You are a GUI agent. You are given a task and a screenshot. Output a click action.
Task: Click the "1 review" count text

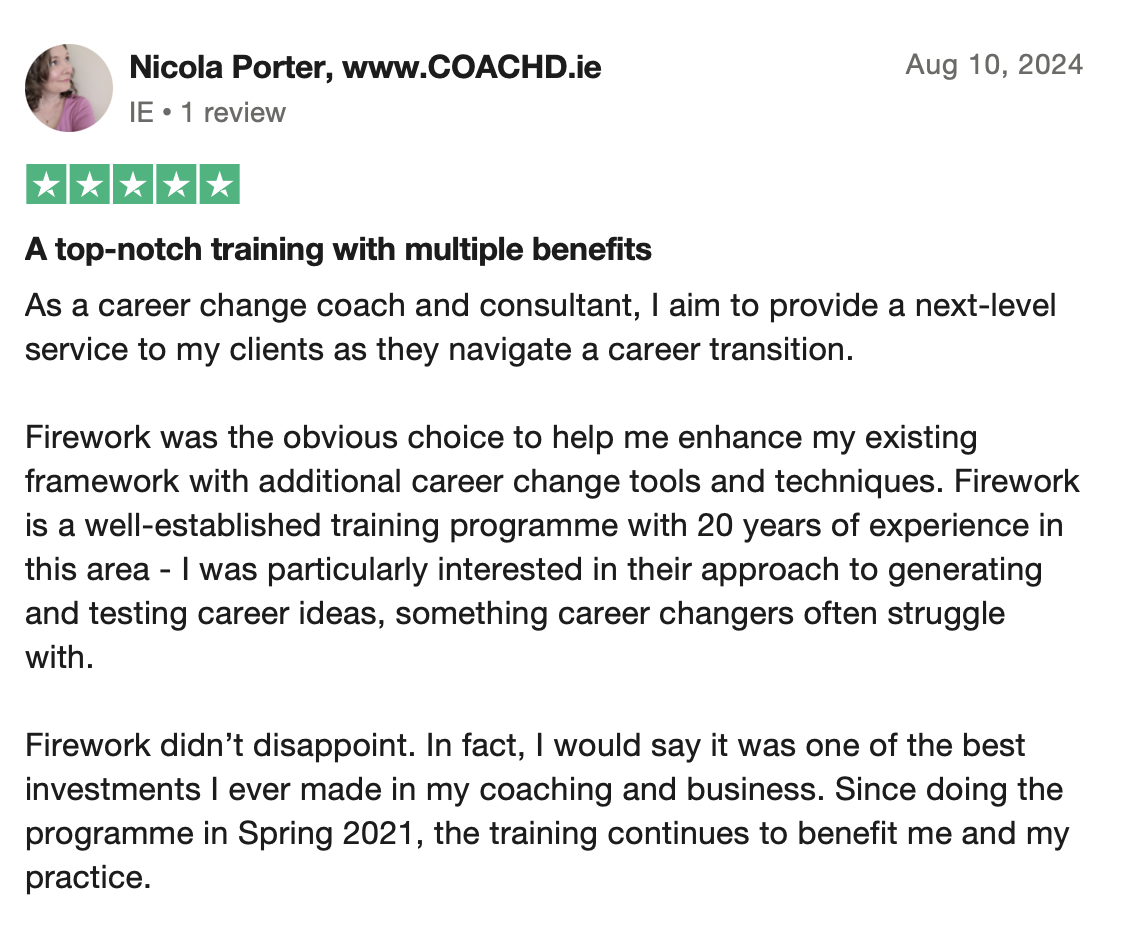point(232,112)
